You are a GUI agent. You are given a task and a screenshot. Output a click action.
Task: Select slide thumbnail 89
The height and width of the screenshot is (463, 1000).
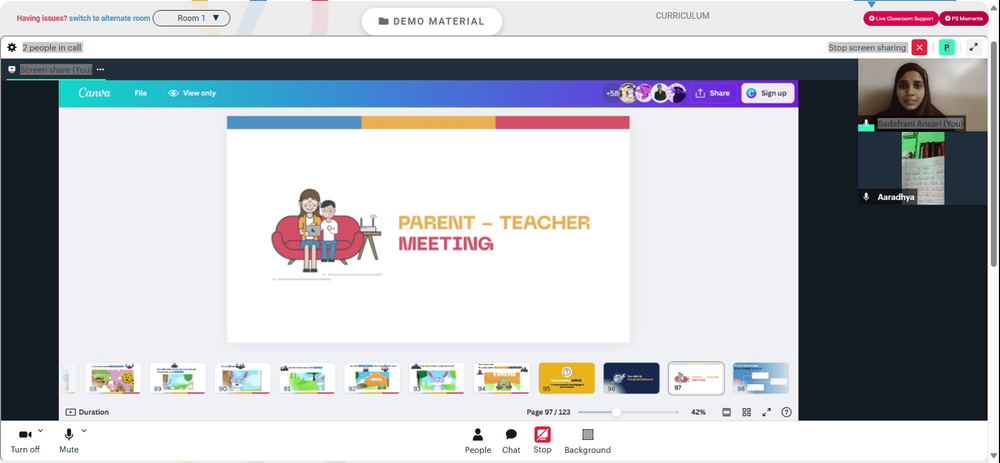178,378
